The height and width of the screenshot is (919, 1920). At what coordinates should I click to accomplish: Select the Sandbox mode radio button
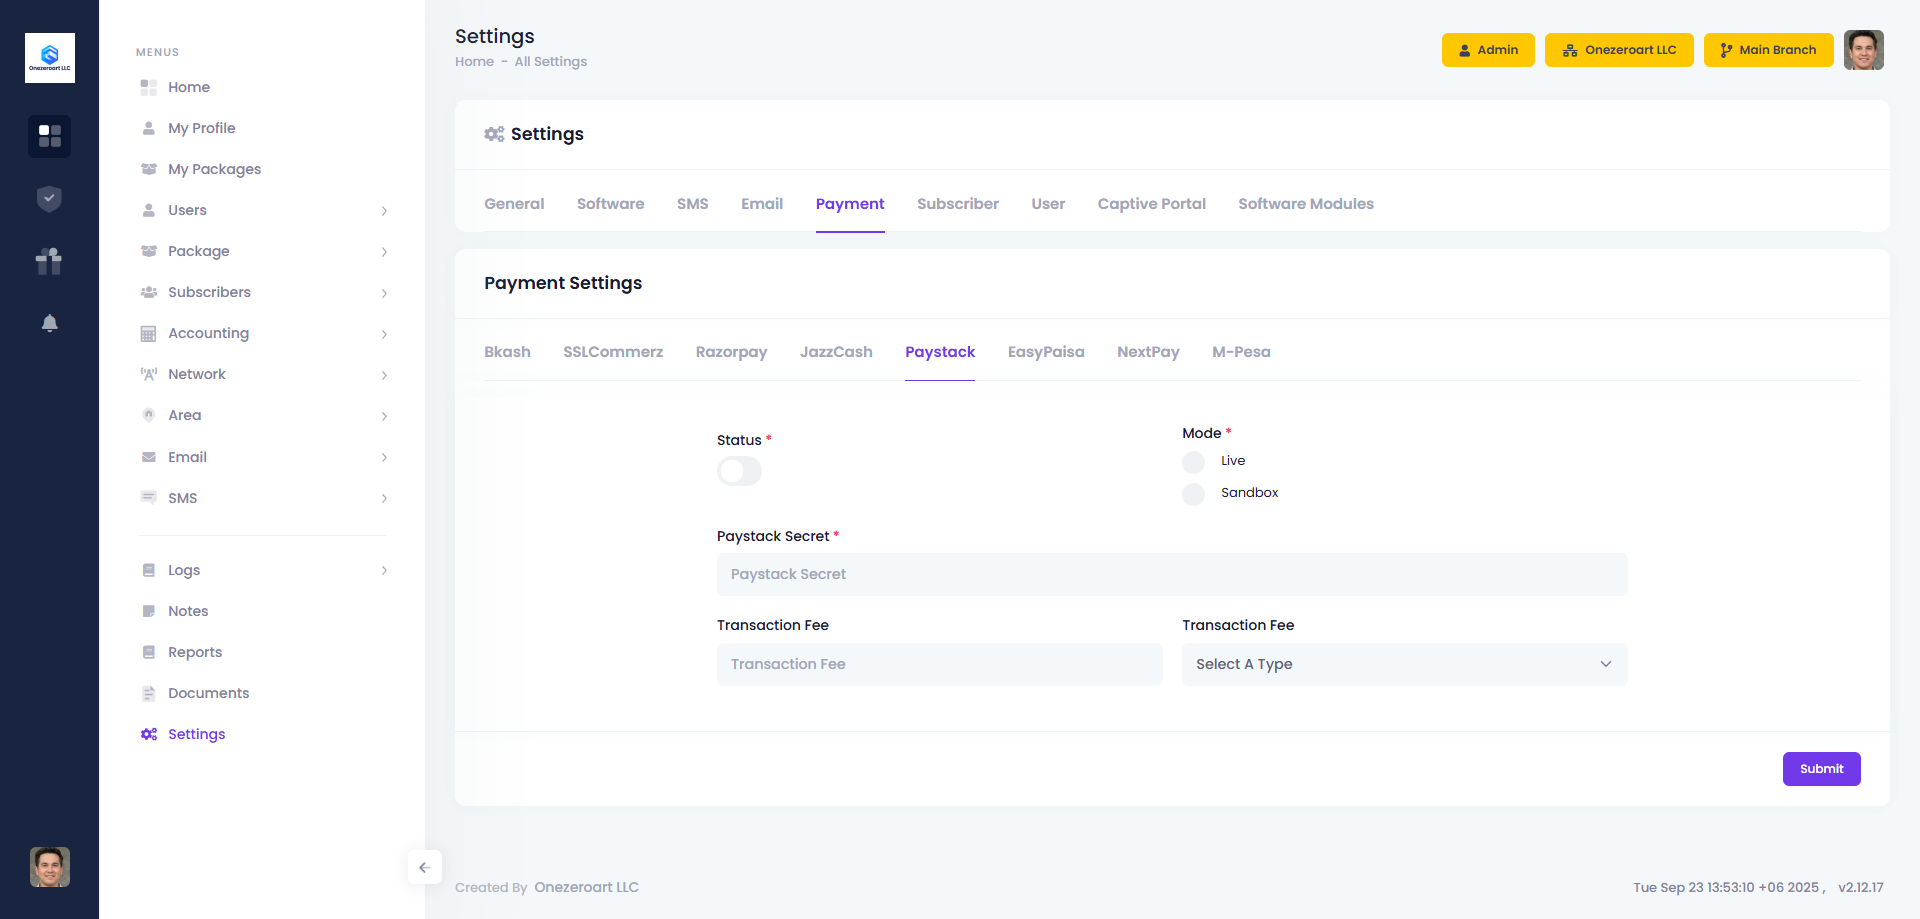coord(1193,494)
